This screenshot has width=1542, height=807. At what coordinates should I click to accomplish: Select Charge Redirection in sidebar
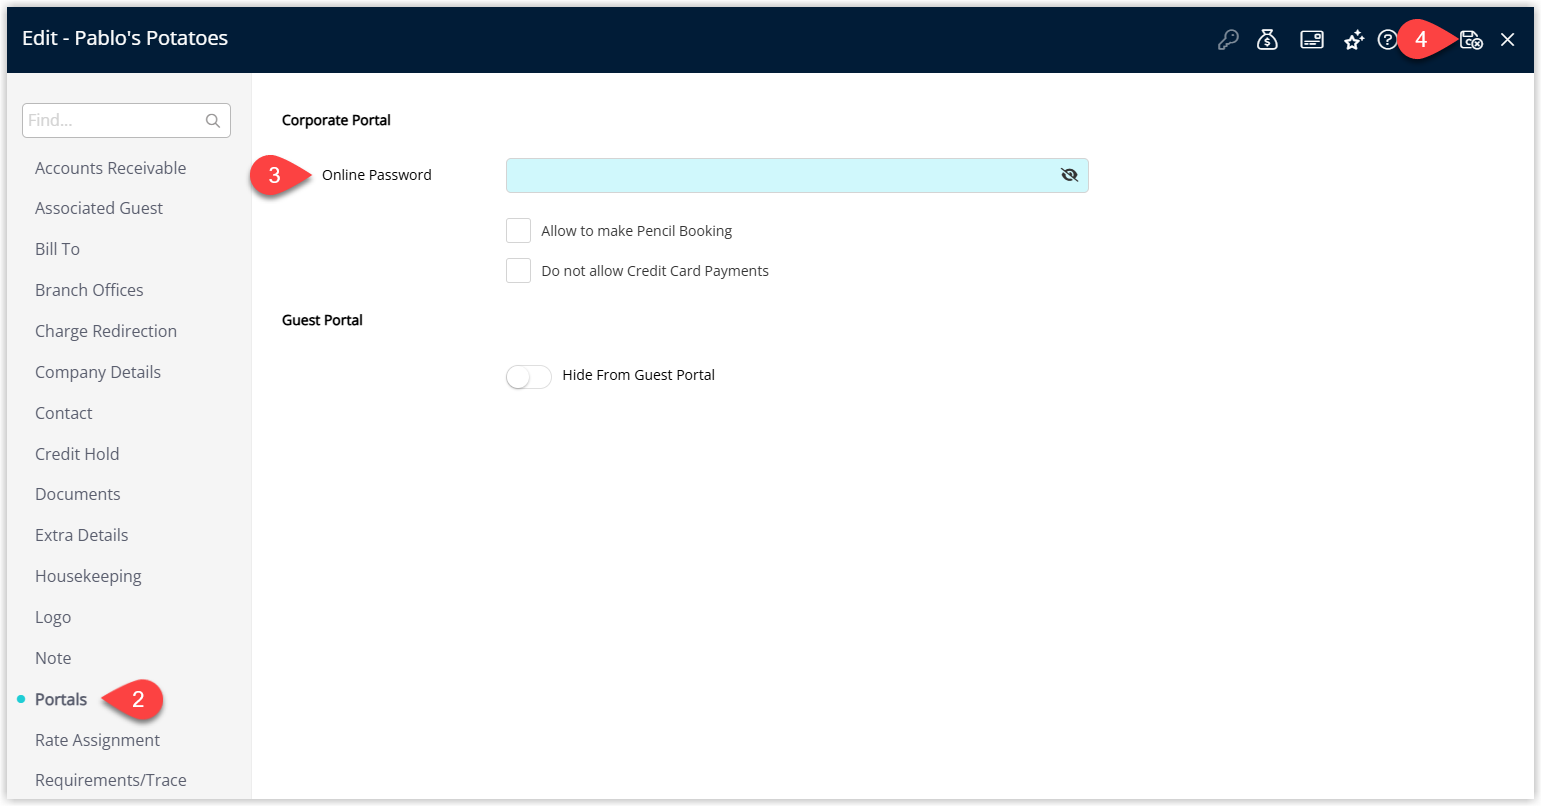[x=106, y=331]
